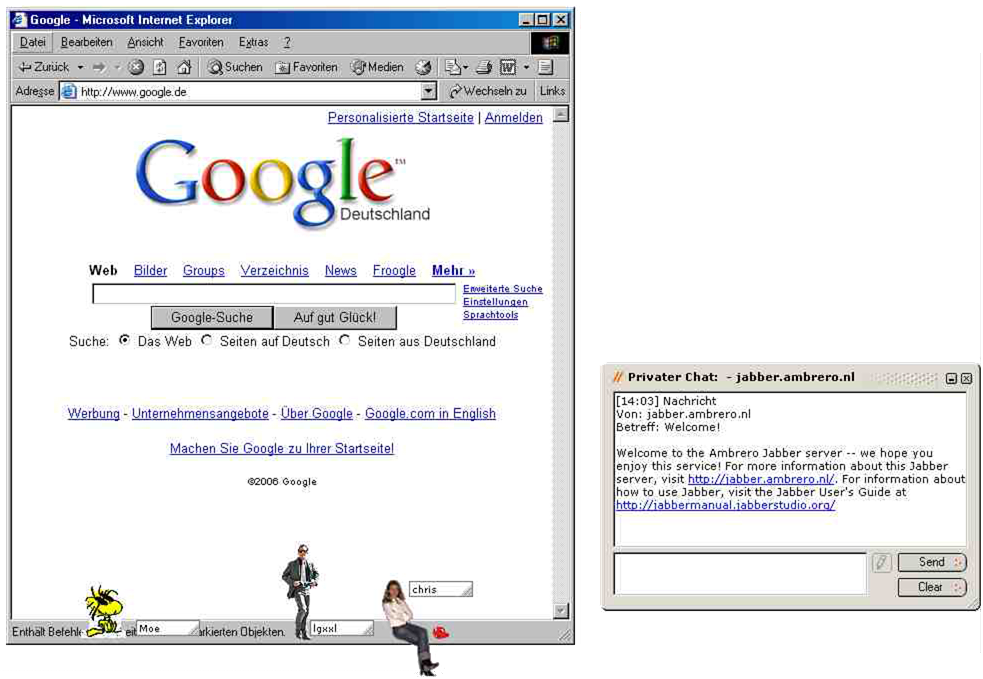Expand the address bar URL dropdown

click(x=429, y=91)
